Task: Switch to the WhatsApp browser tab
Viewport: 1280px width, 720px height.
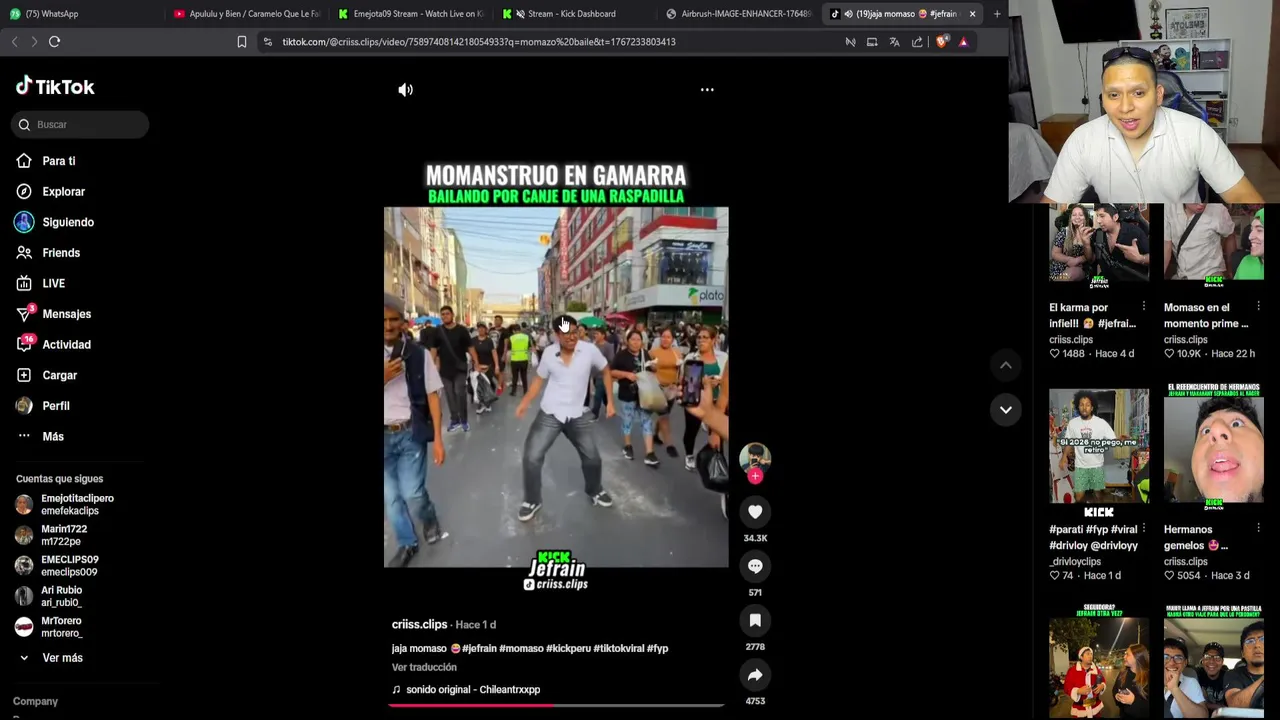Action: tap(80, 14)
